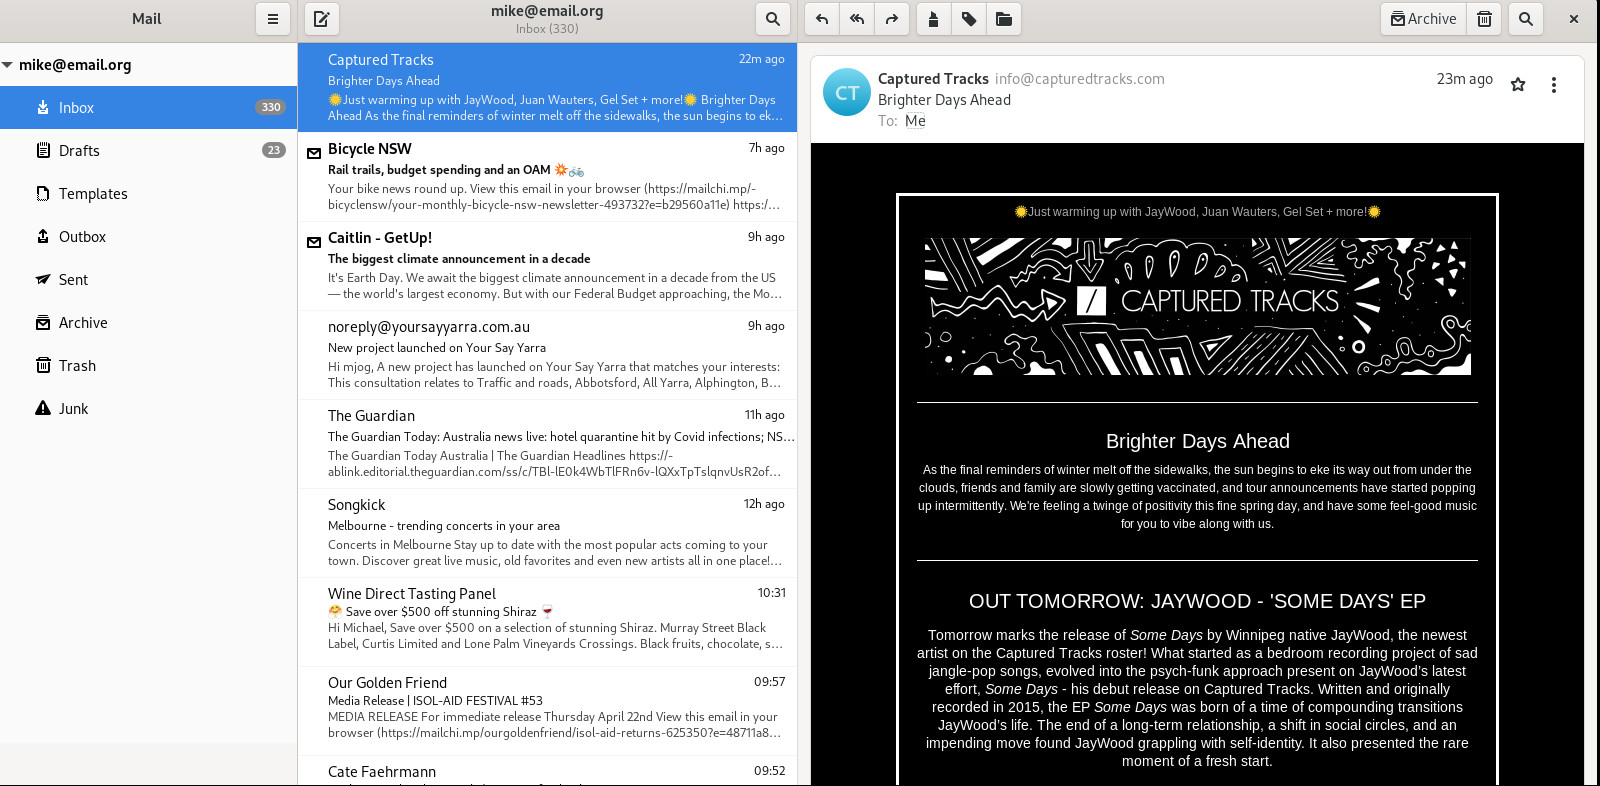This screenshot has height=786, width=1600.
Task: Go to the Outbox folder
Action: coord(148,236)
